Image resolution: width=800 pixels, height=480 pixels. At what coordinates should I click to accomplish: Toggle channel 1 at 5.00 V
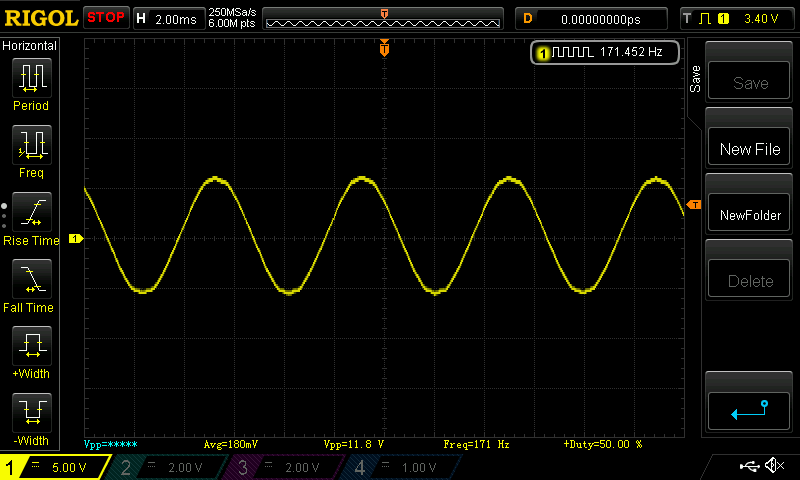click(55, 467)
